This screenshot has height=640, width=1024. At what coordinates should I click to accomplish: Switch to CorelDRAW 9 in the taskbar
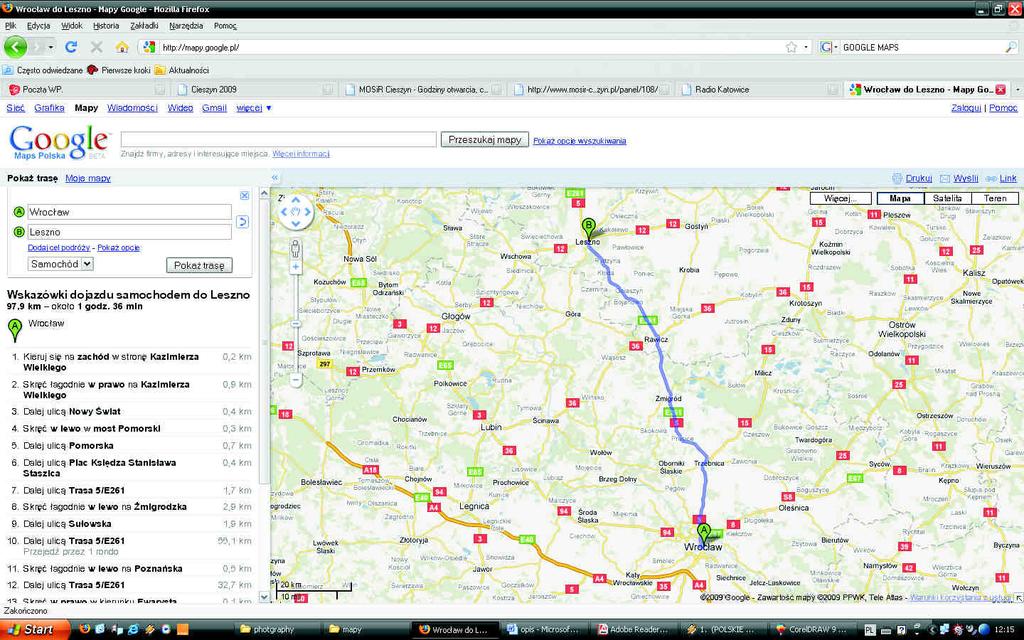coord(813,630)
